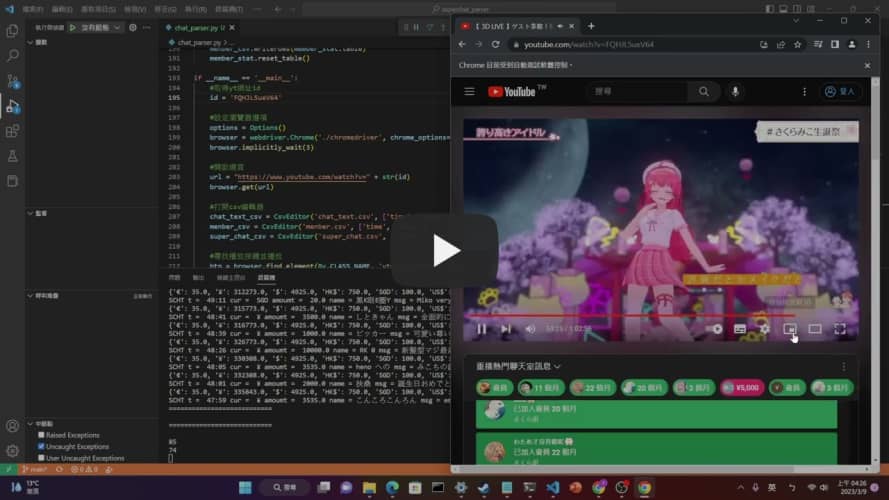Image resolution: width=889 pixels, height=500 pixels.
Task: Uncheck the Uncaught Exceptions breakpoint checkbox
Action: tap(41, 446)
